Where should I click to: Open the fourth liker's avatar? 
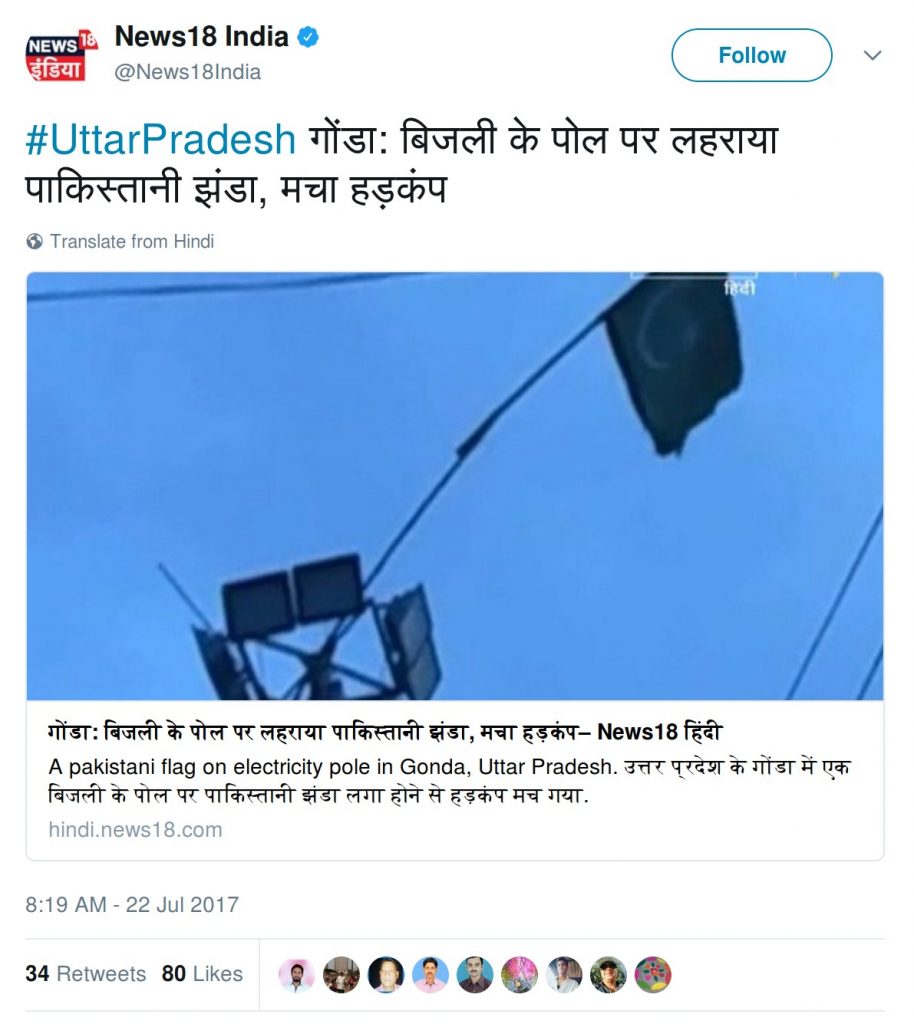[x=430, y=975]
